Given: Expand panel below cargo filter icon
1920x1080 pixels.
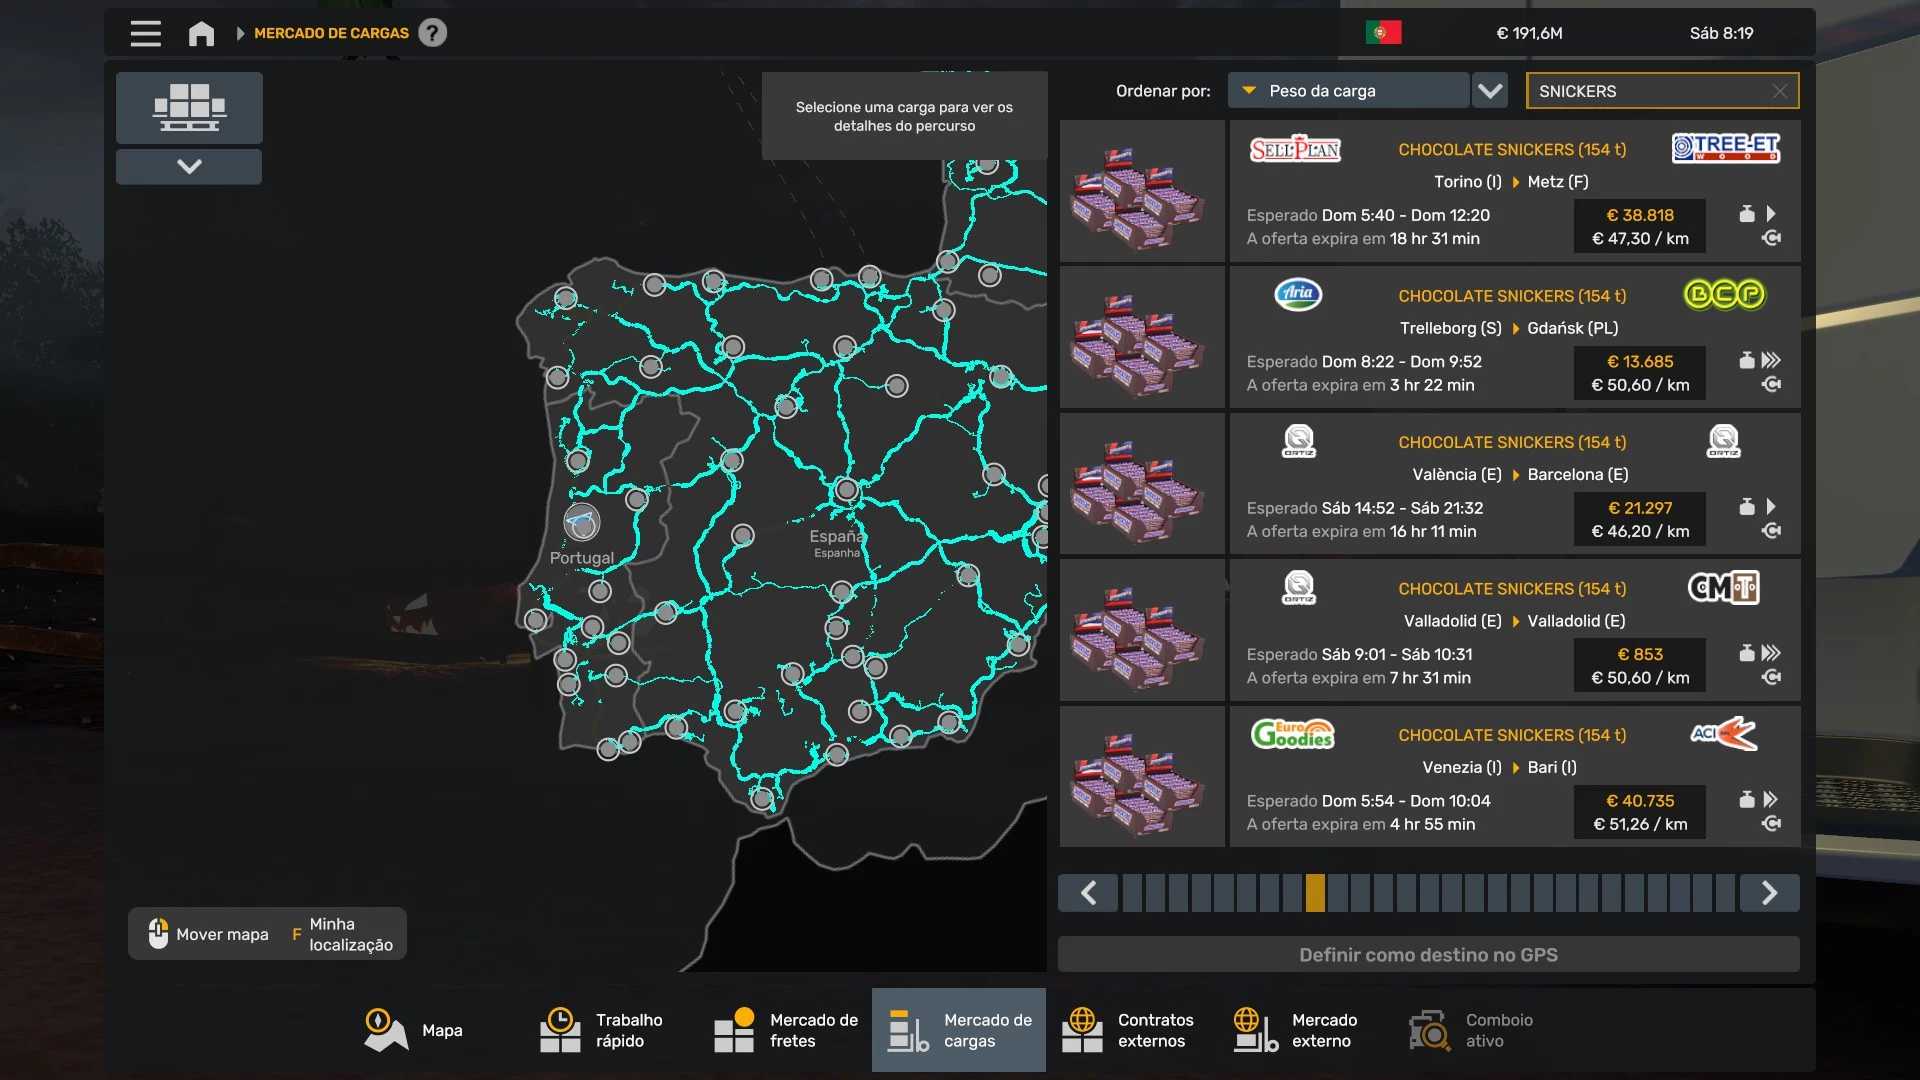Looking at the screenshot, I should tap(189, 166).
